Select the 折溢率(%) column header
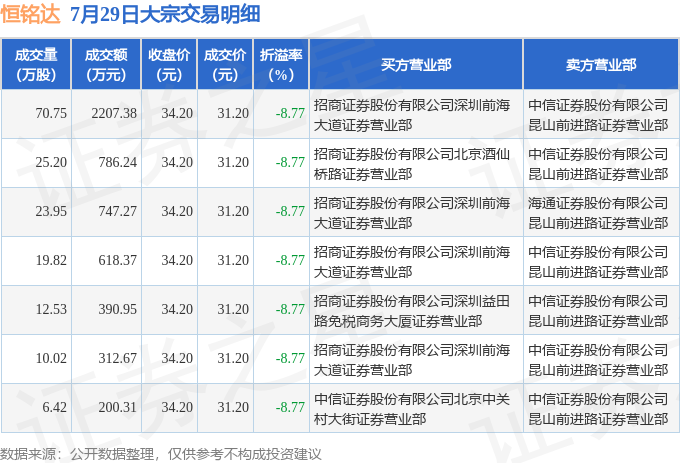The height and width of the screenshot is (463, 680). tap(281, 65)
